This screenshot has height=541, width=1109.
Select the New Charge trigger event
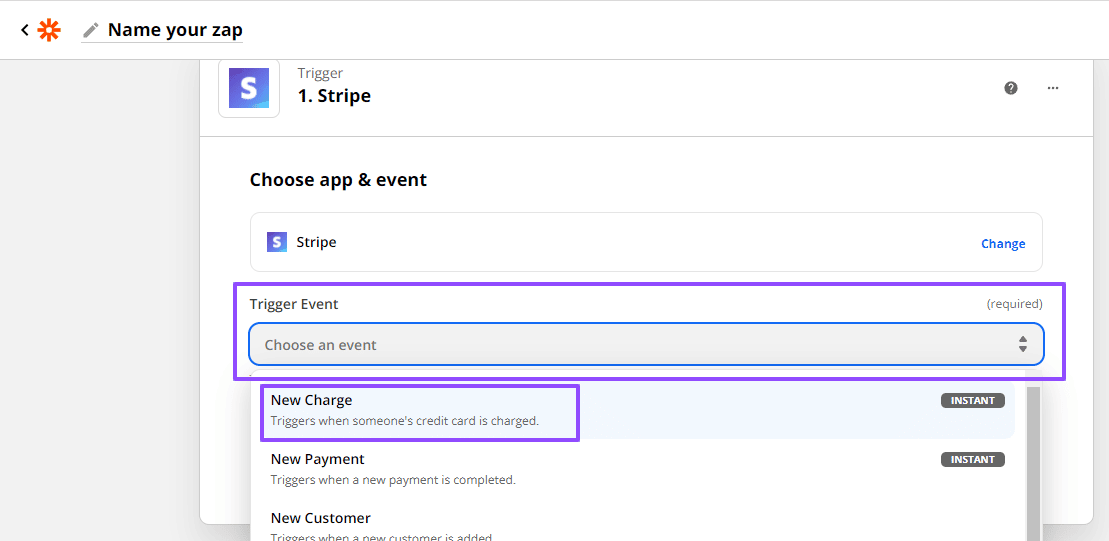click(420, 410)
